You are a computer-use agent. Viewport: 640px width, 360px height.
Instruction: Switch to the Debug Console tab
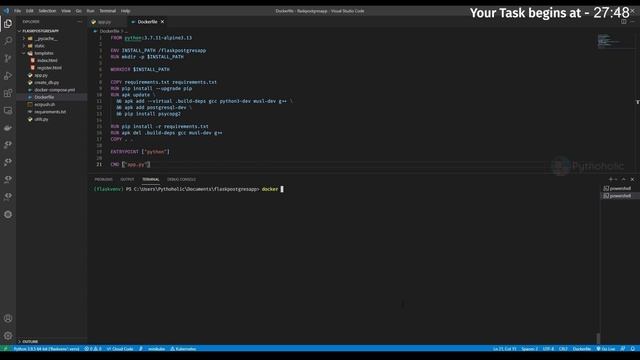pyautogui.click(x=181, y=179)
